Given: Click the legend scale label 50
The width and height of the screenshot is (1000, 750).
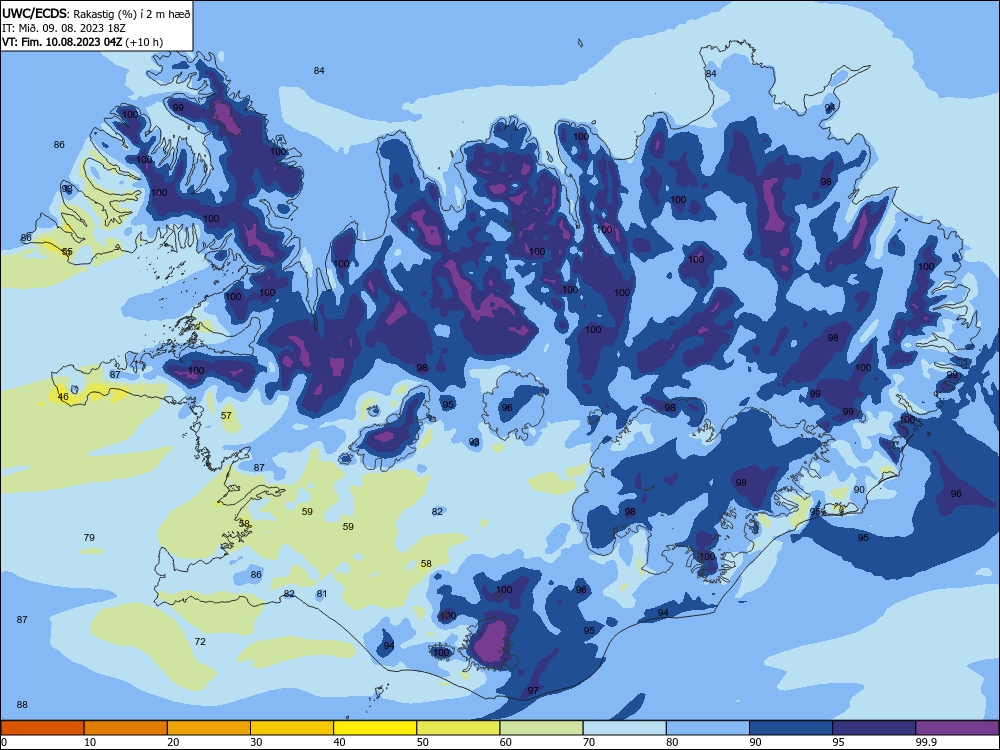Looking at the screenshot, I should pyautogui.click(x=423, y=742).
